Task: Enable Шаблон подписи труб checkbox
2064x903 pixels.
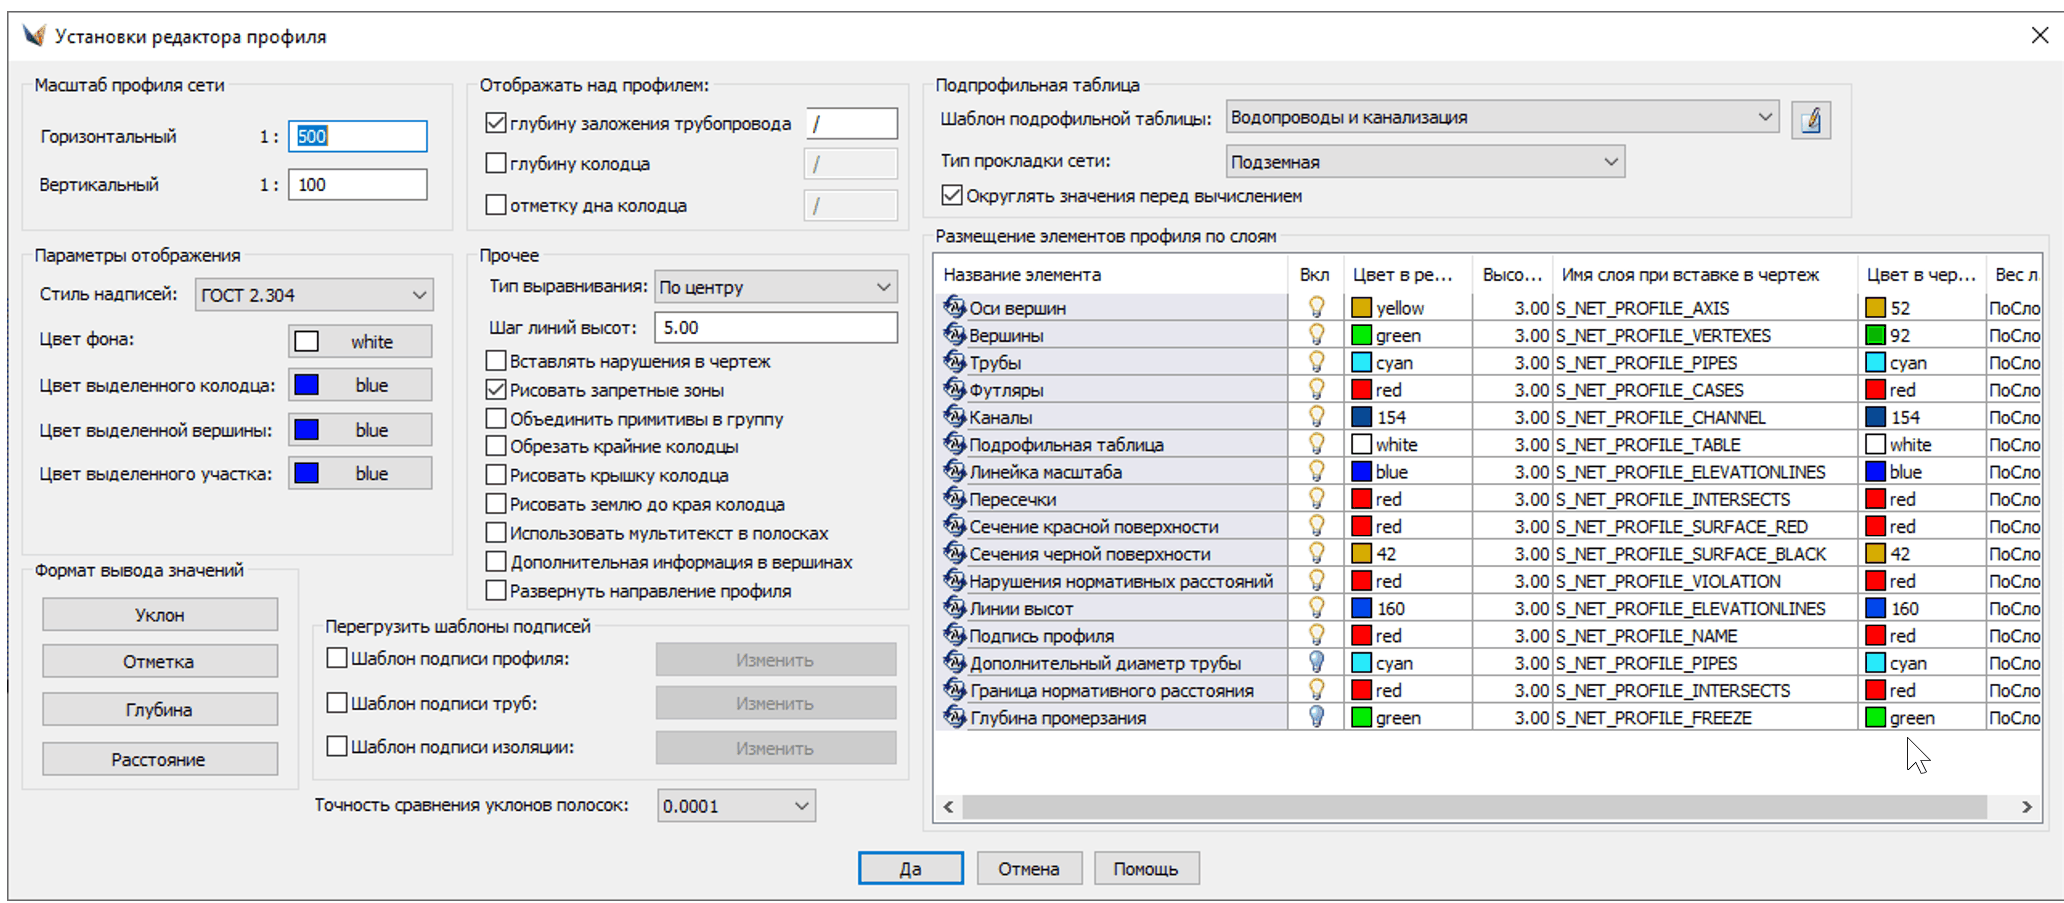Action: (x=337, y=703)
